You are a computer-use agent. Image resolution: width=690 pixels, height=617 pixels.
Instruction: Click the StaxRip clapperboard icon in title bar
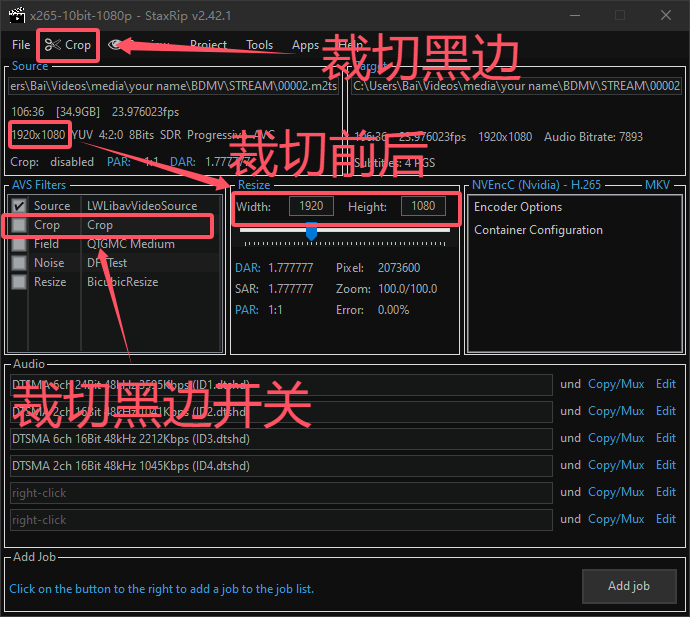coord(15,15)
